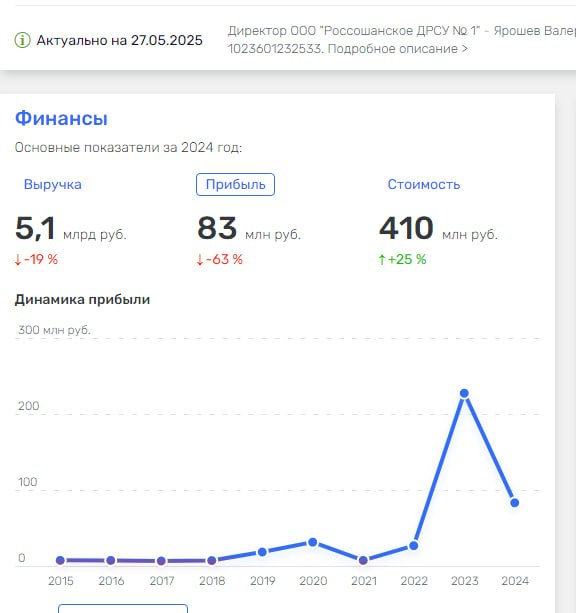Click the outlined button below the chart

click(x=123, y=609)
